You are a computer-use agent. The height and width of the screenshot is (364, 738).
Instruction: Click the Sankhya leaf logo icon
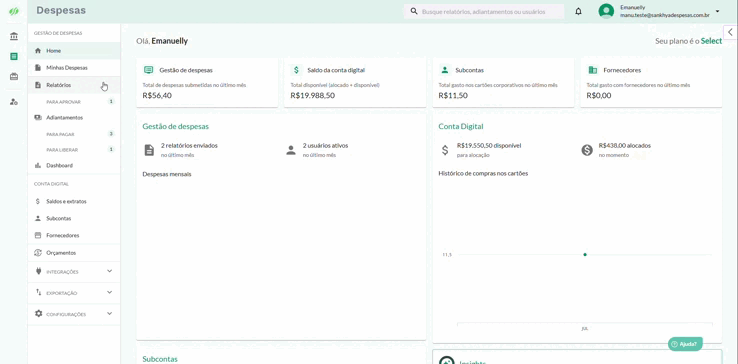[x=14, y=11]
